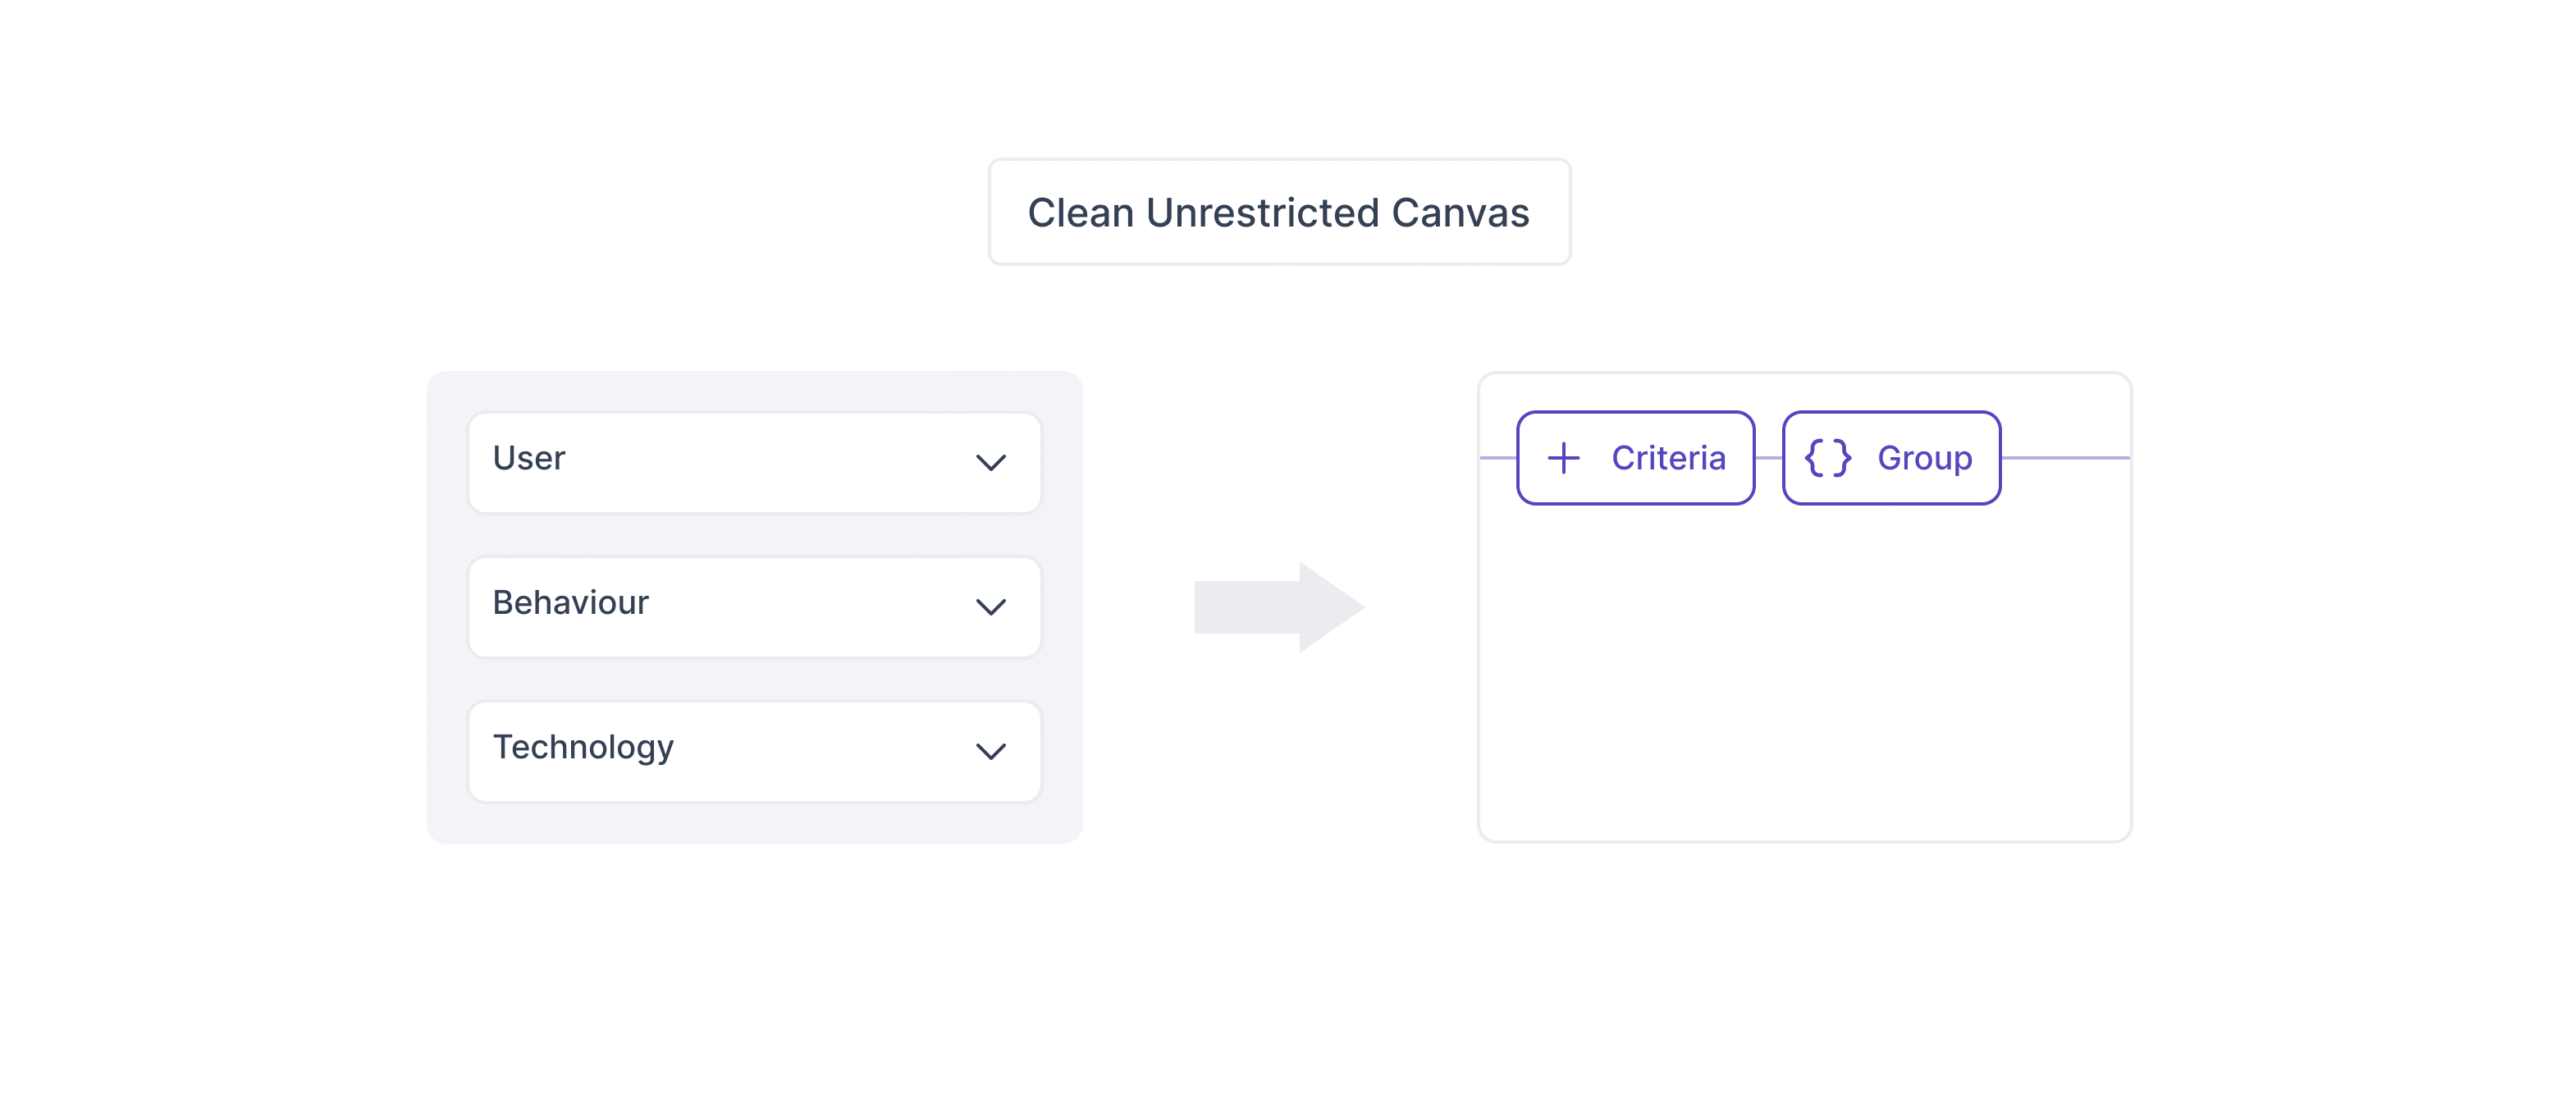Click the chevron arrow on the Behaviour row

[x=990, y=606]
